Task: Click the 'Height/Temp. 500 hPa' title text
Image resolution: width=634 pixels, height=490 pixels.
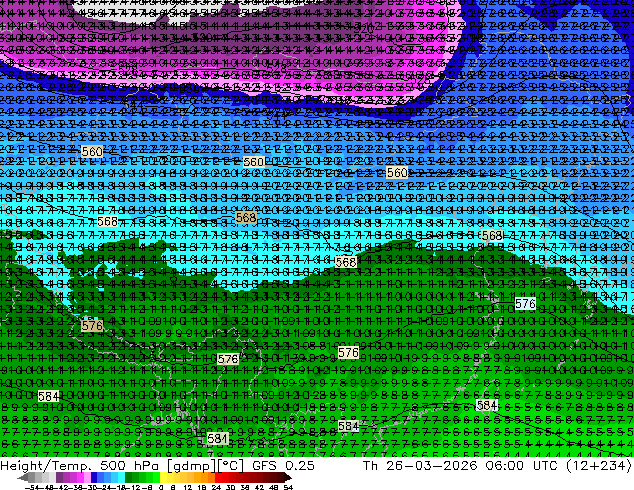Action: pos(80,465)
